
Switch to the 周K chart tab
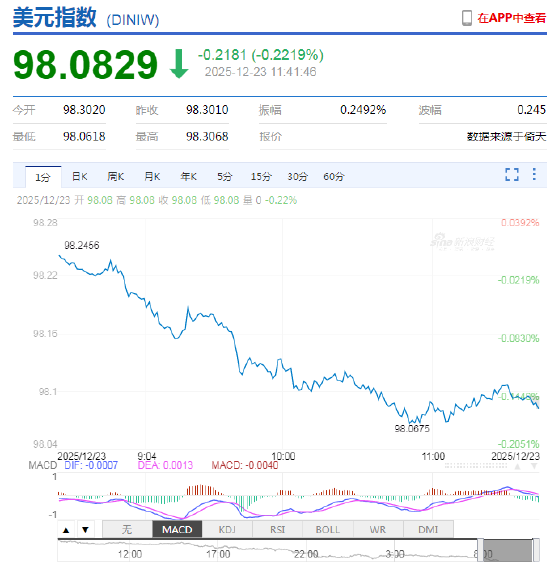[116, 176]
